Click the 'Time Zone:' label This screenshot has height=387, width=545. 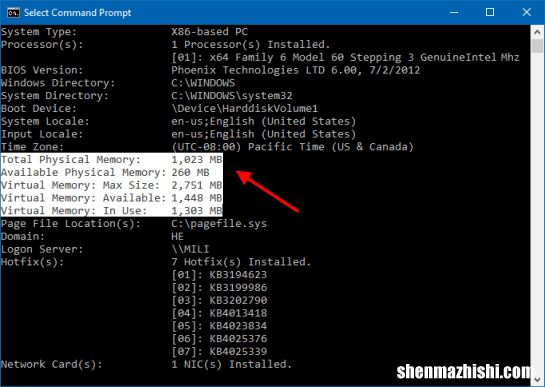(32, 147)
